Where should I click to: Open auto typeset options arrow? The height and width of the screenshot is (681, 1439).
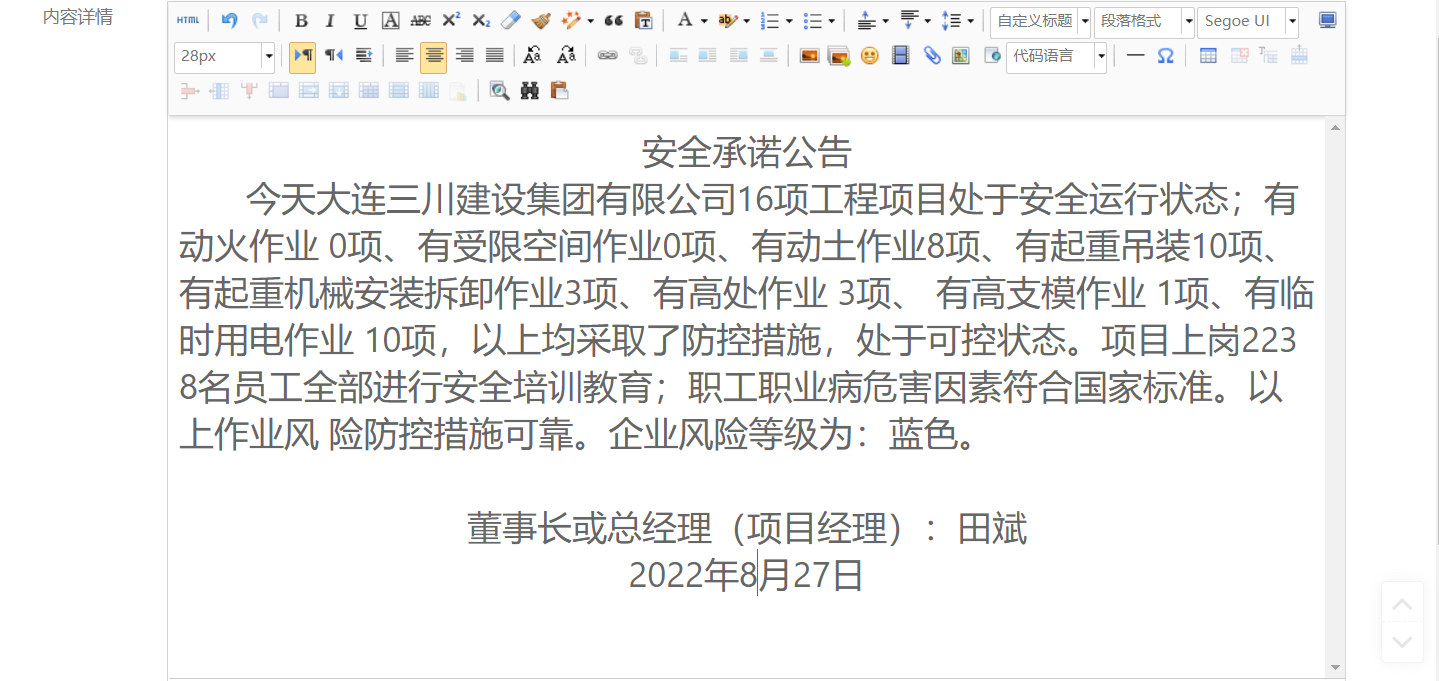click(x=590, y=21)
